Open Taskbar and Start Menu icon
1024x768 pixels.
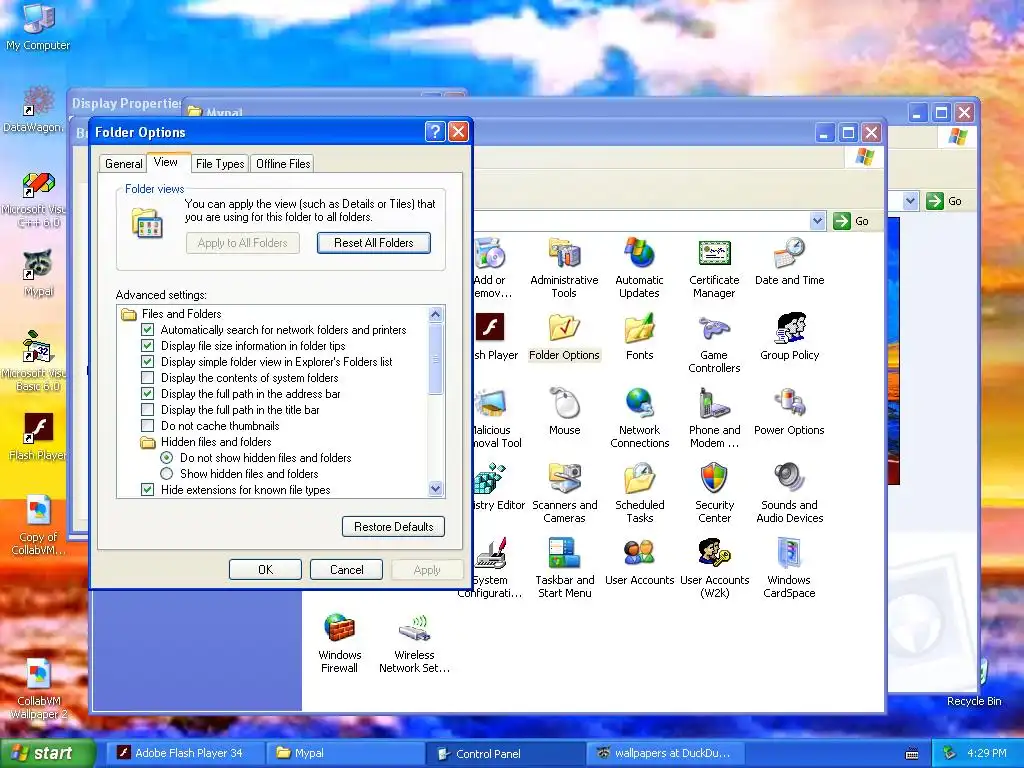[564, 568]
